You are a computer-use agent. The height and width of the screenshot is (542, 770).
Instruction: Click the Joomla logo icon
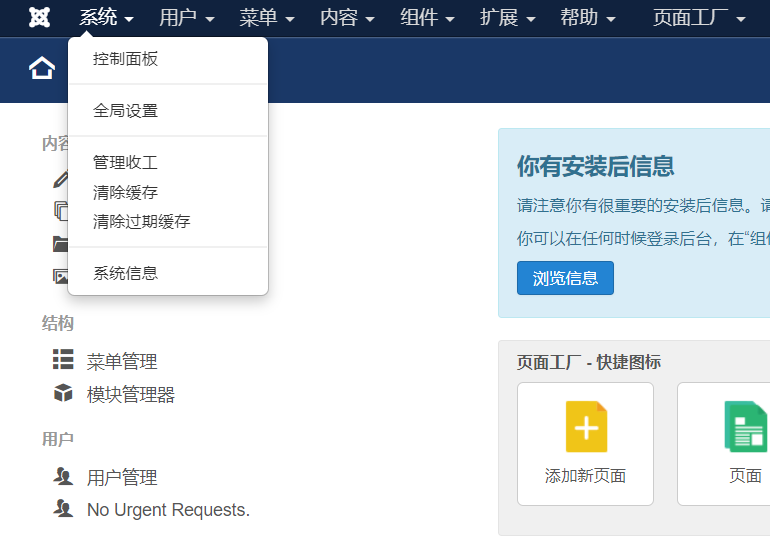[x=39, y=18]
